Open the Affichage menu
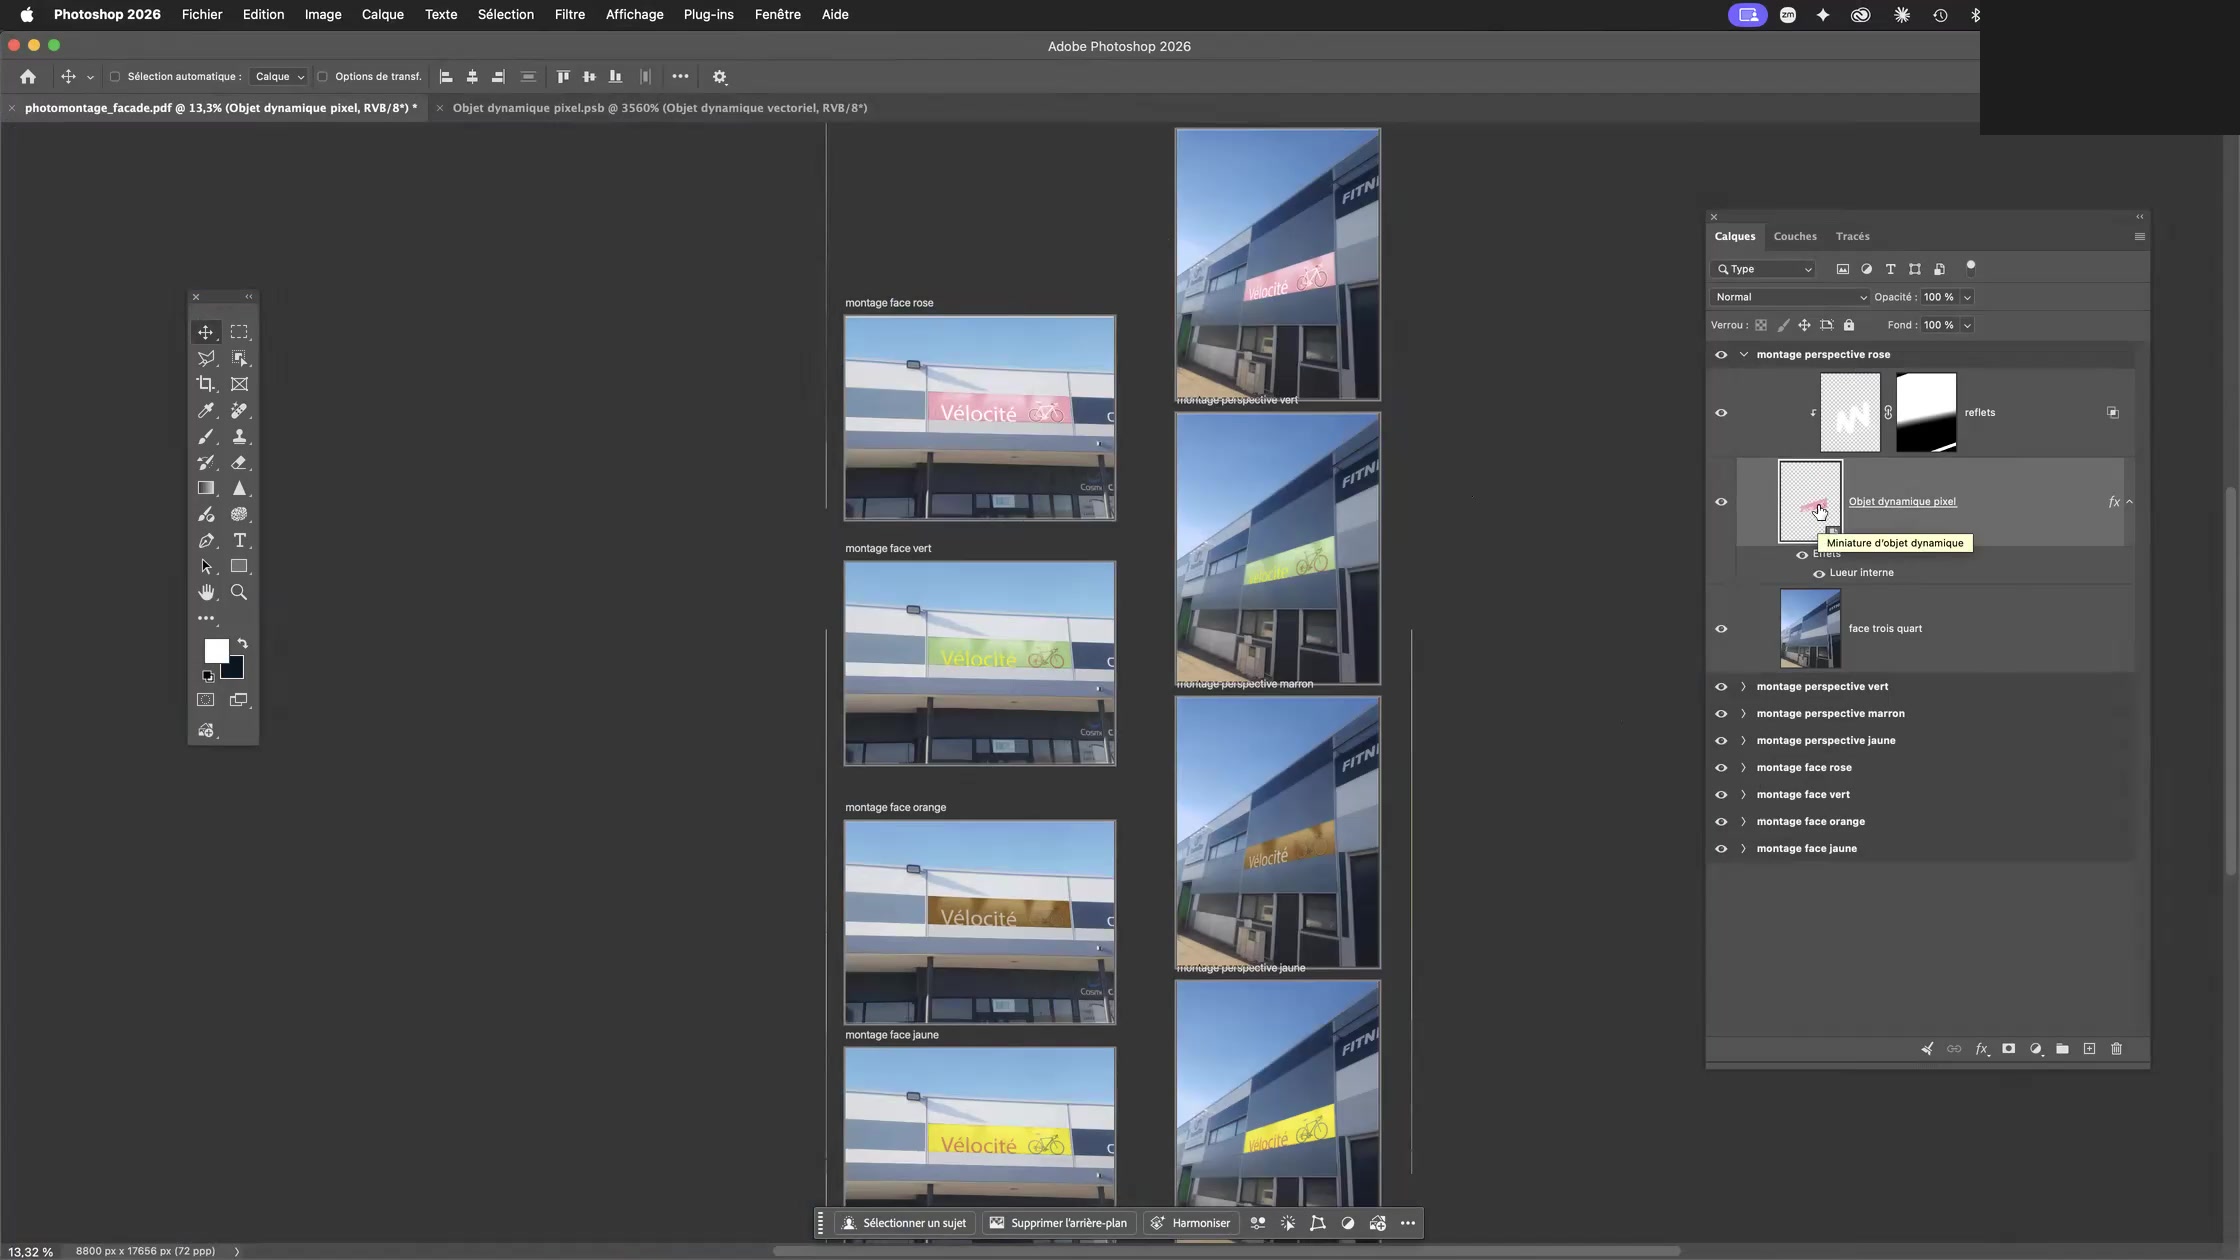Viewport: 2240px width, 1260px height. coord(635,15)
